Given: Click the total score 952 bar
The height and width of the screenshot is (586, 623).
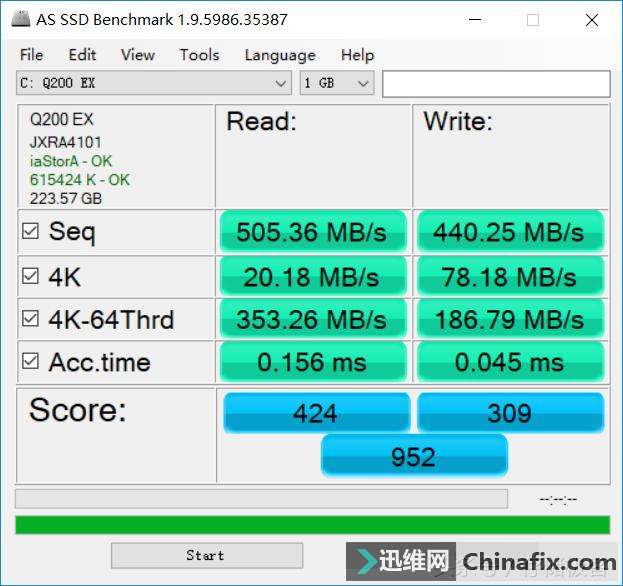Looking at the screenshot, I should 414,456.
